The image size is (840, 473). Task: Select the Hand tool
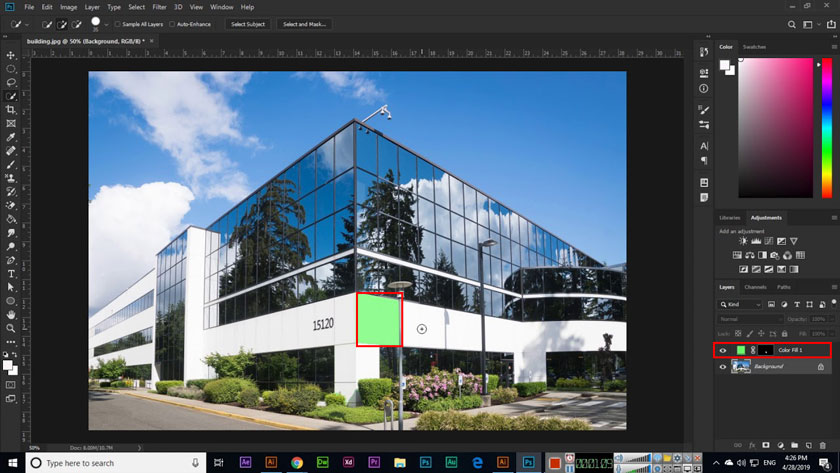click(x=10, y=315)
